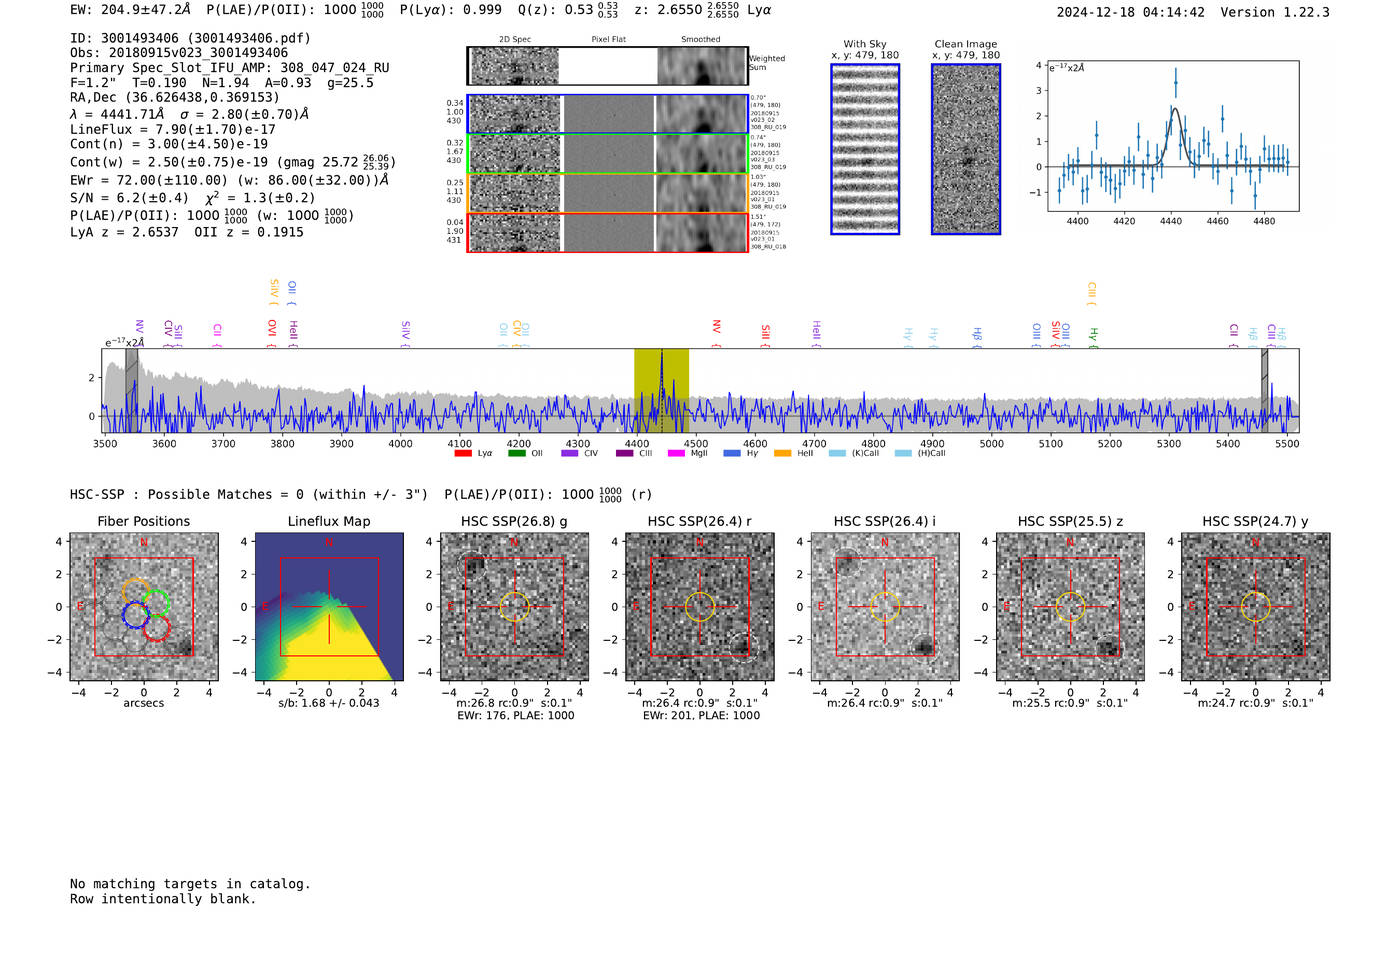Click the gray hatched band near 5460 Å
Image resolution: width=1400 pixels, height=953 pixels.
point(1264,390)
